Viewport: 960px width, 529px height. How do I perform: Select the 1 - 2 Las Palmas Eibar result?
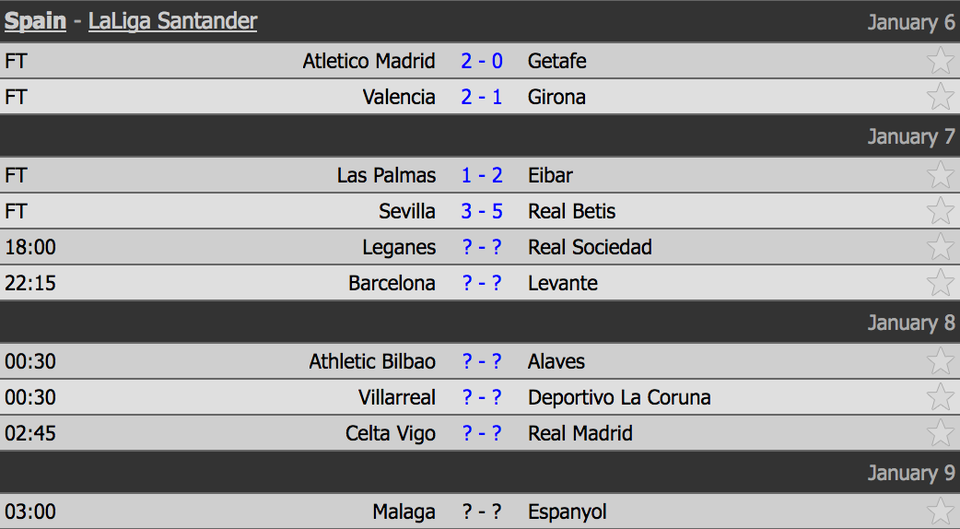(482, 175)
